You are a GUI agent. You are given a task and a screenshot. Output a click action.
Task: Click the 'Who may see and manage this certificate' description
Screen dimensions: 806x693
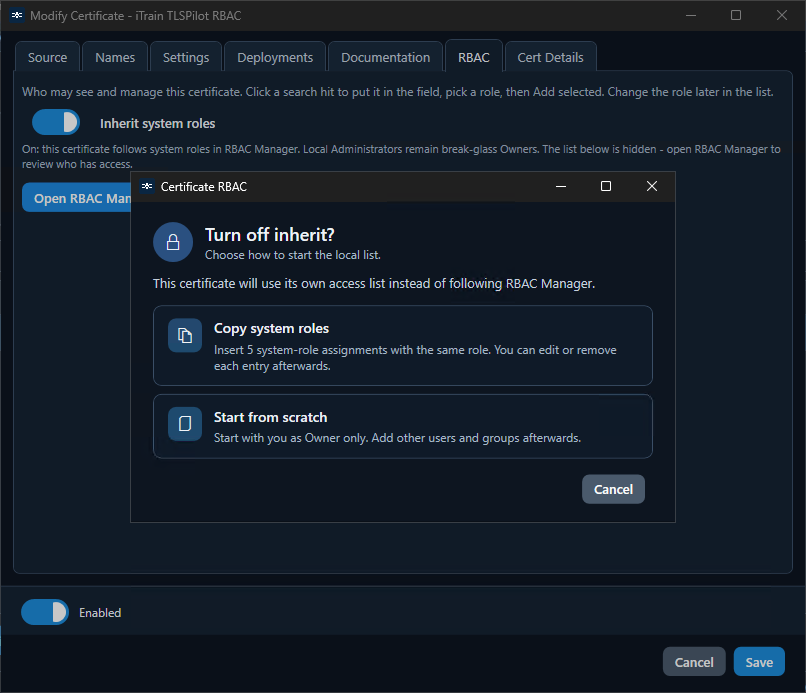click(398, 92)
